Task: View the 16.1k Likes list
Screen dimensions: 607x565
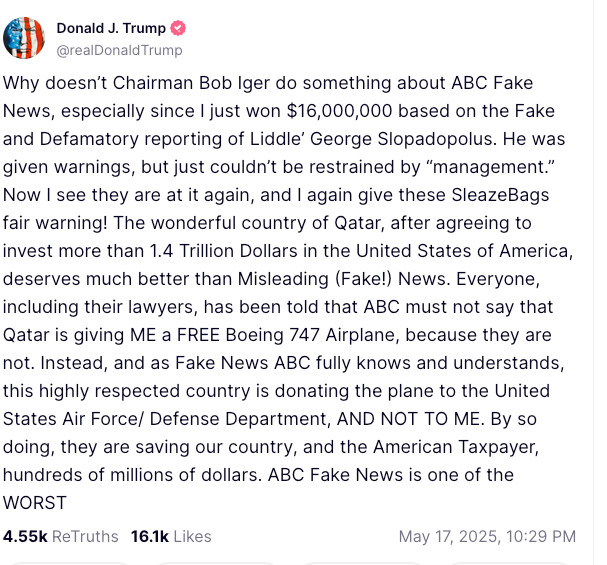Action: coord(171,536)
